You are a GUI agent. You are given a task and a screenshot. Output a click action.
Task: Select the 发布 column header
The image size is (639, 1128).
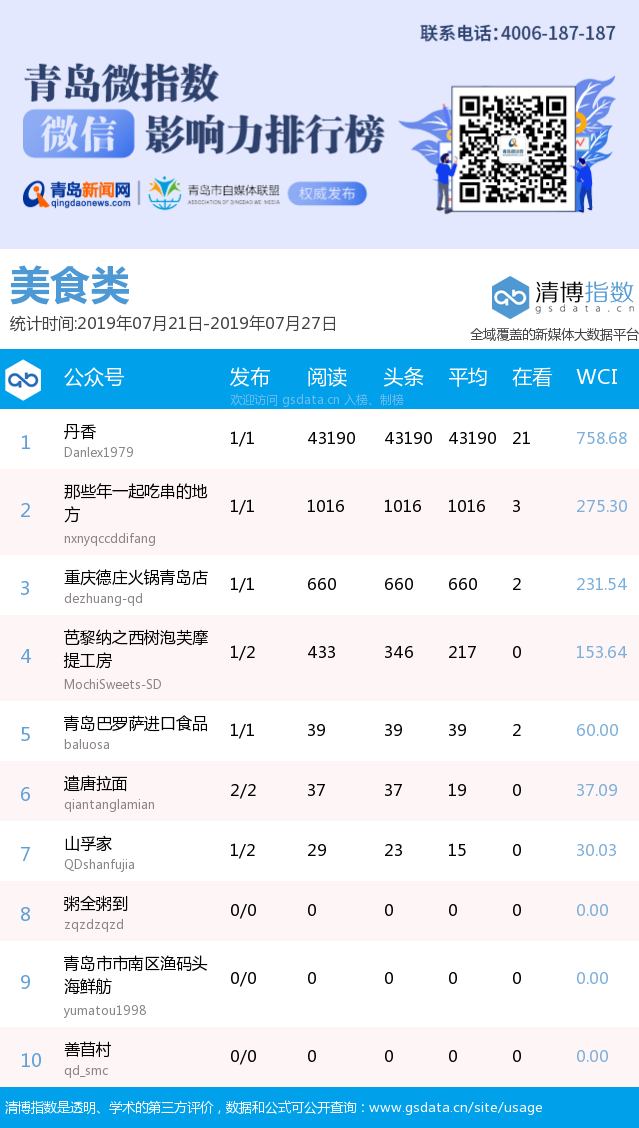pos(249,377)
